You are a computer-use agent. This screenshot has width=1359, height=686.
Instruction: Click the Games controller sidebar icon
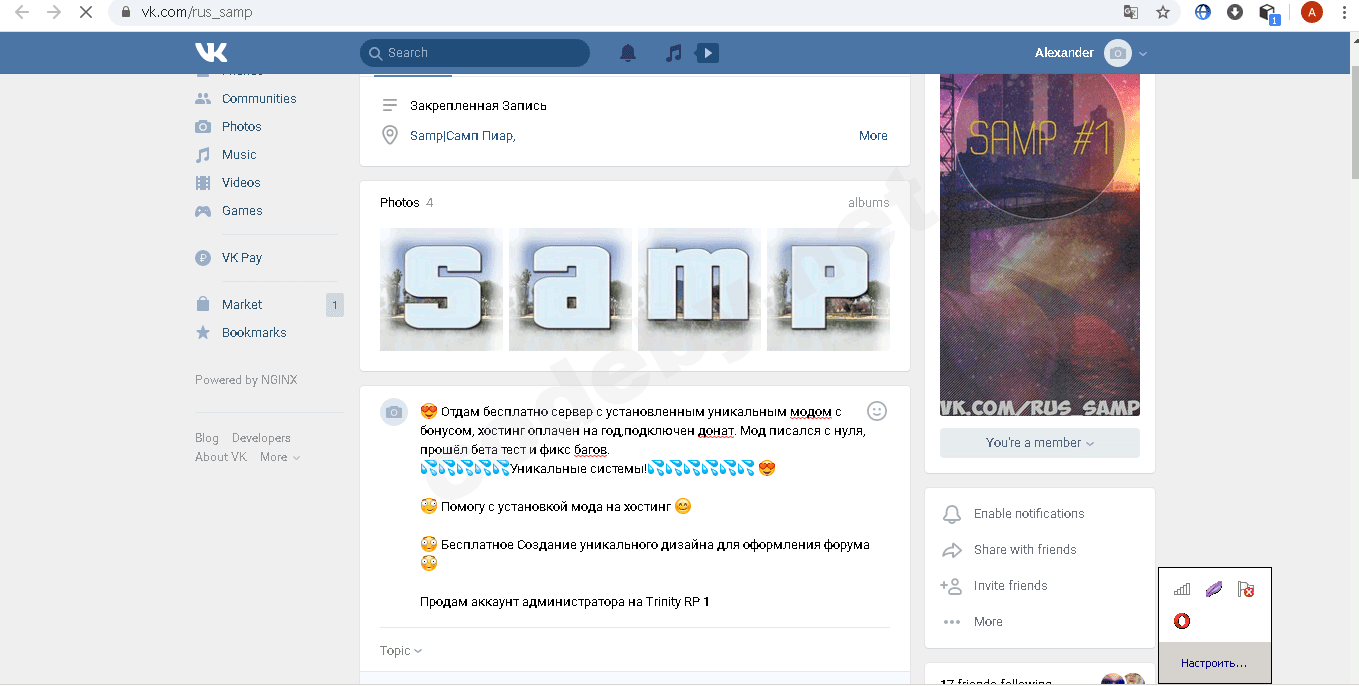pyautogui.click(x=203, y=211)
